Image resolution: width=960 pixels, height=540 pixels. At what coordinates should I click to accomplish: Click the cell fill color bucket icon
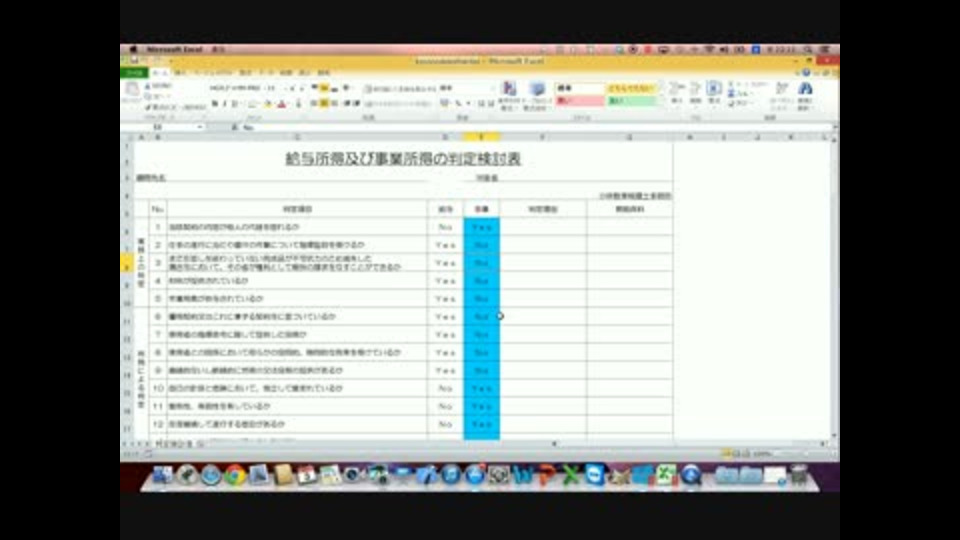point(268,103)
